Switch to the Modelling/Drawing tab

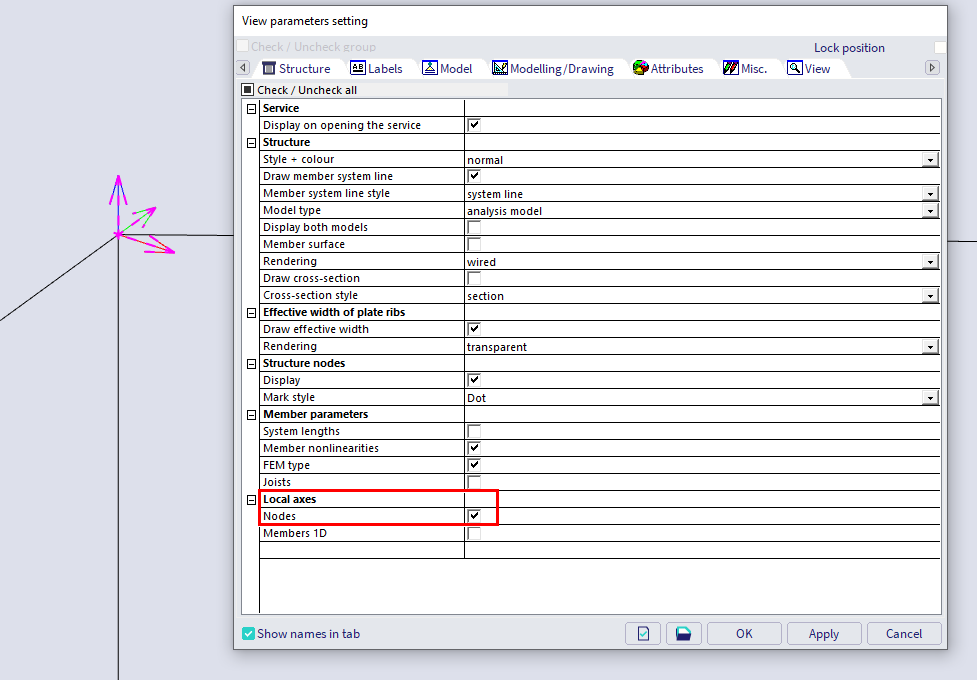pyautogui.click(x=552, y=68)
